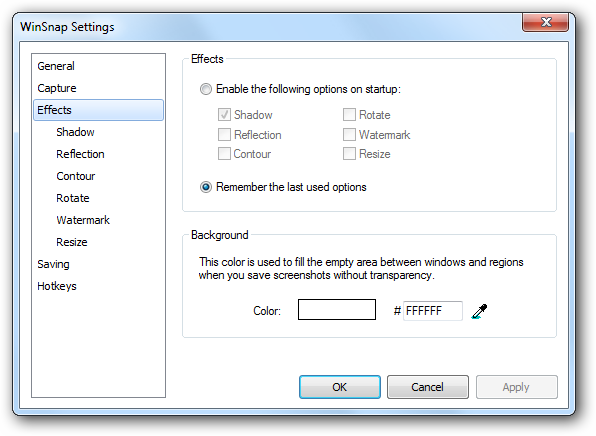Check the Rotate checkbox
This screenshot has height=436, width=596.
(349, 114)
